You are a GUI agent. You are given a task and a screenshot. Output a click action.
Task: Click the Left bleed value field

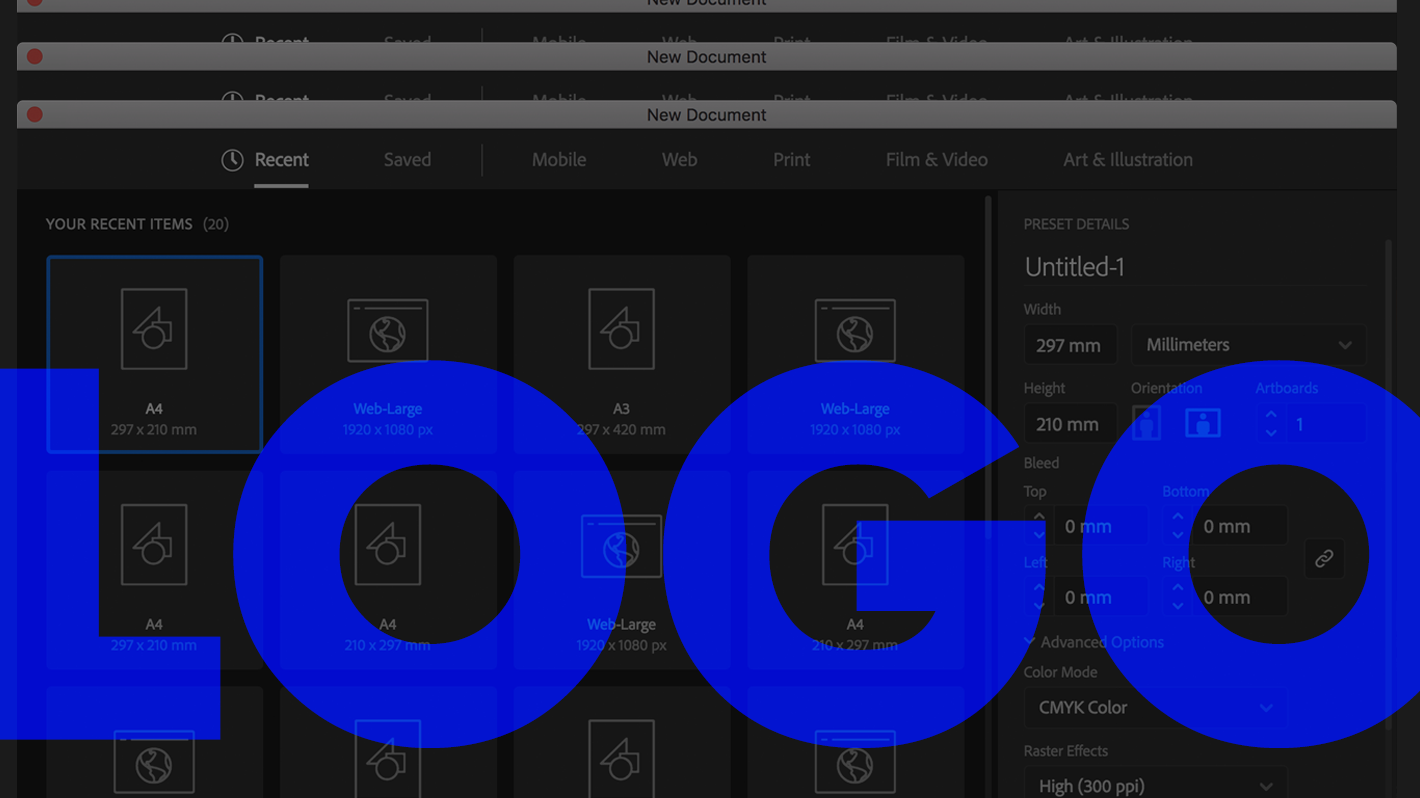(1101, 597)
